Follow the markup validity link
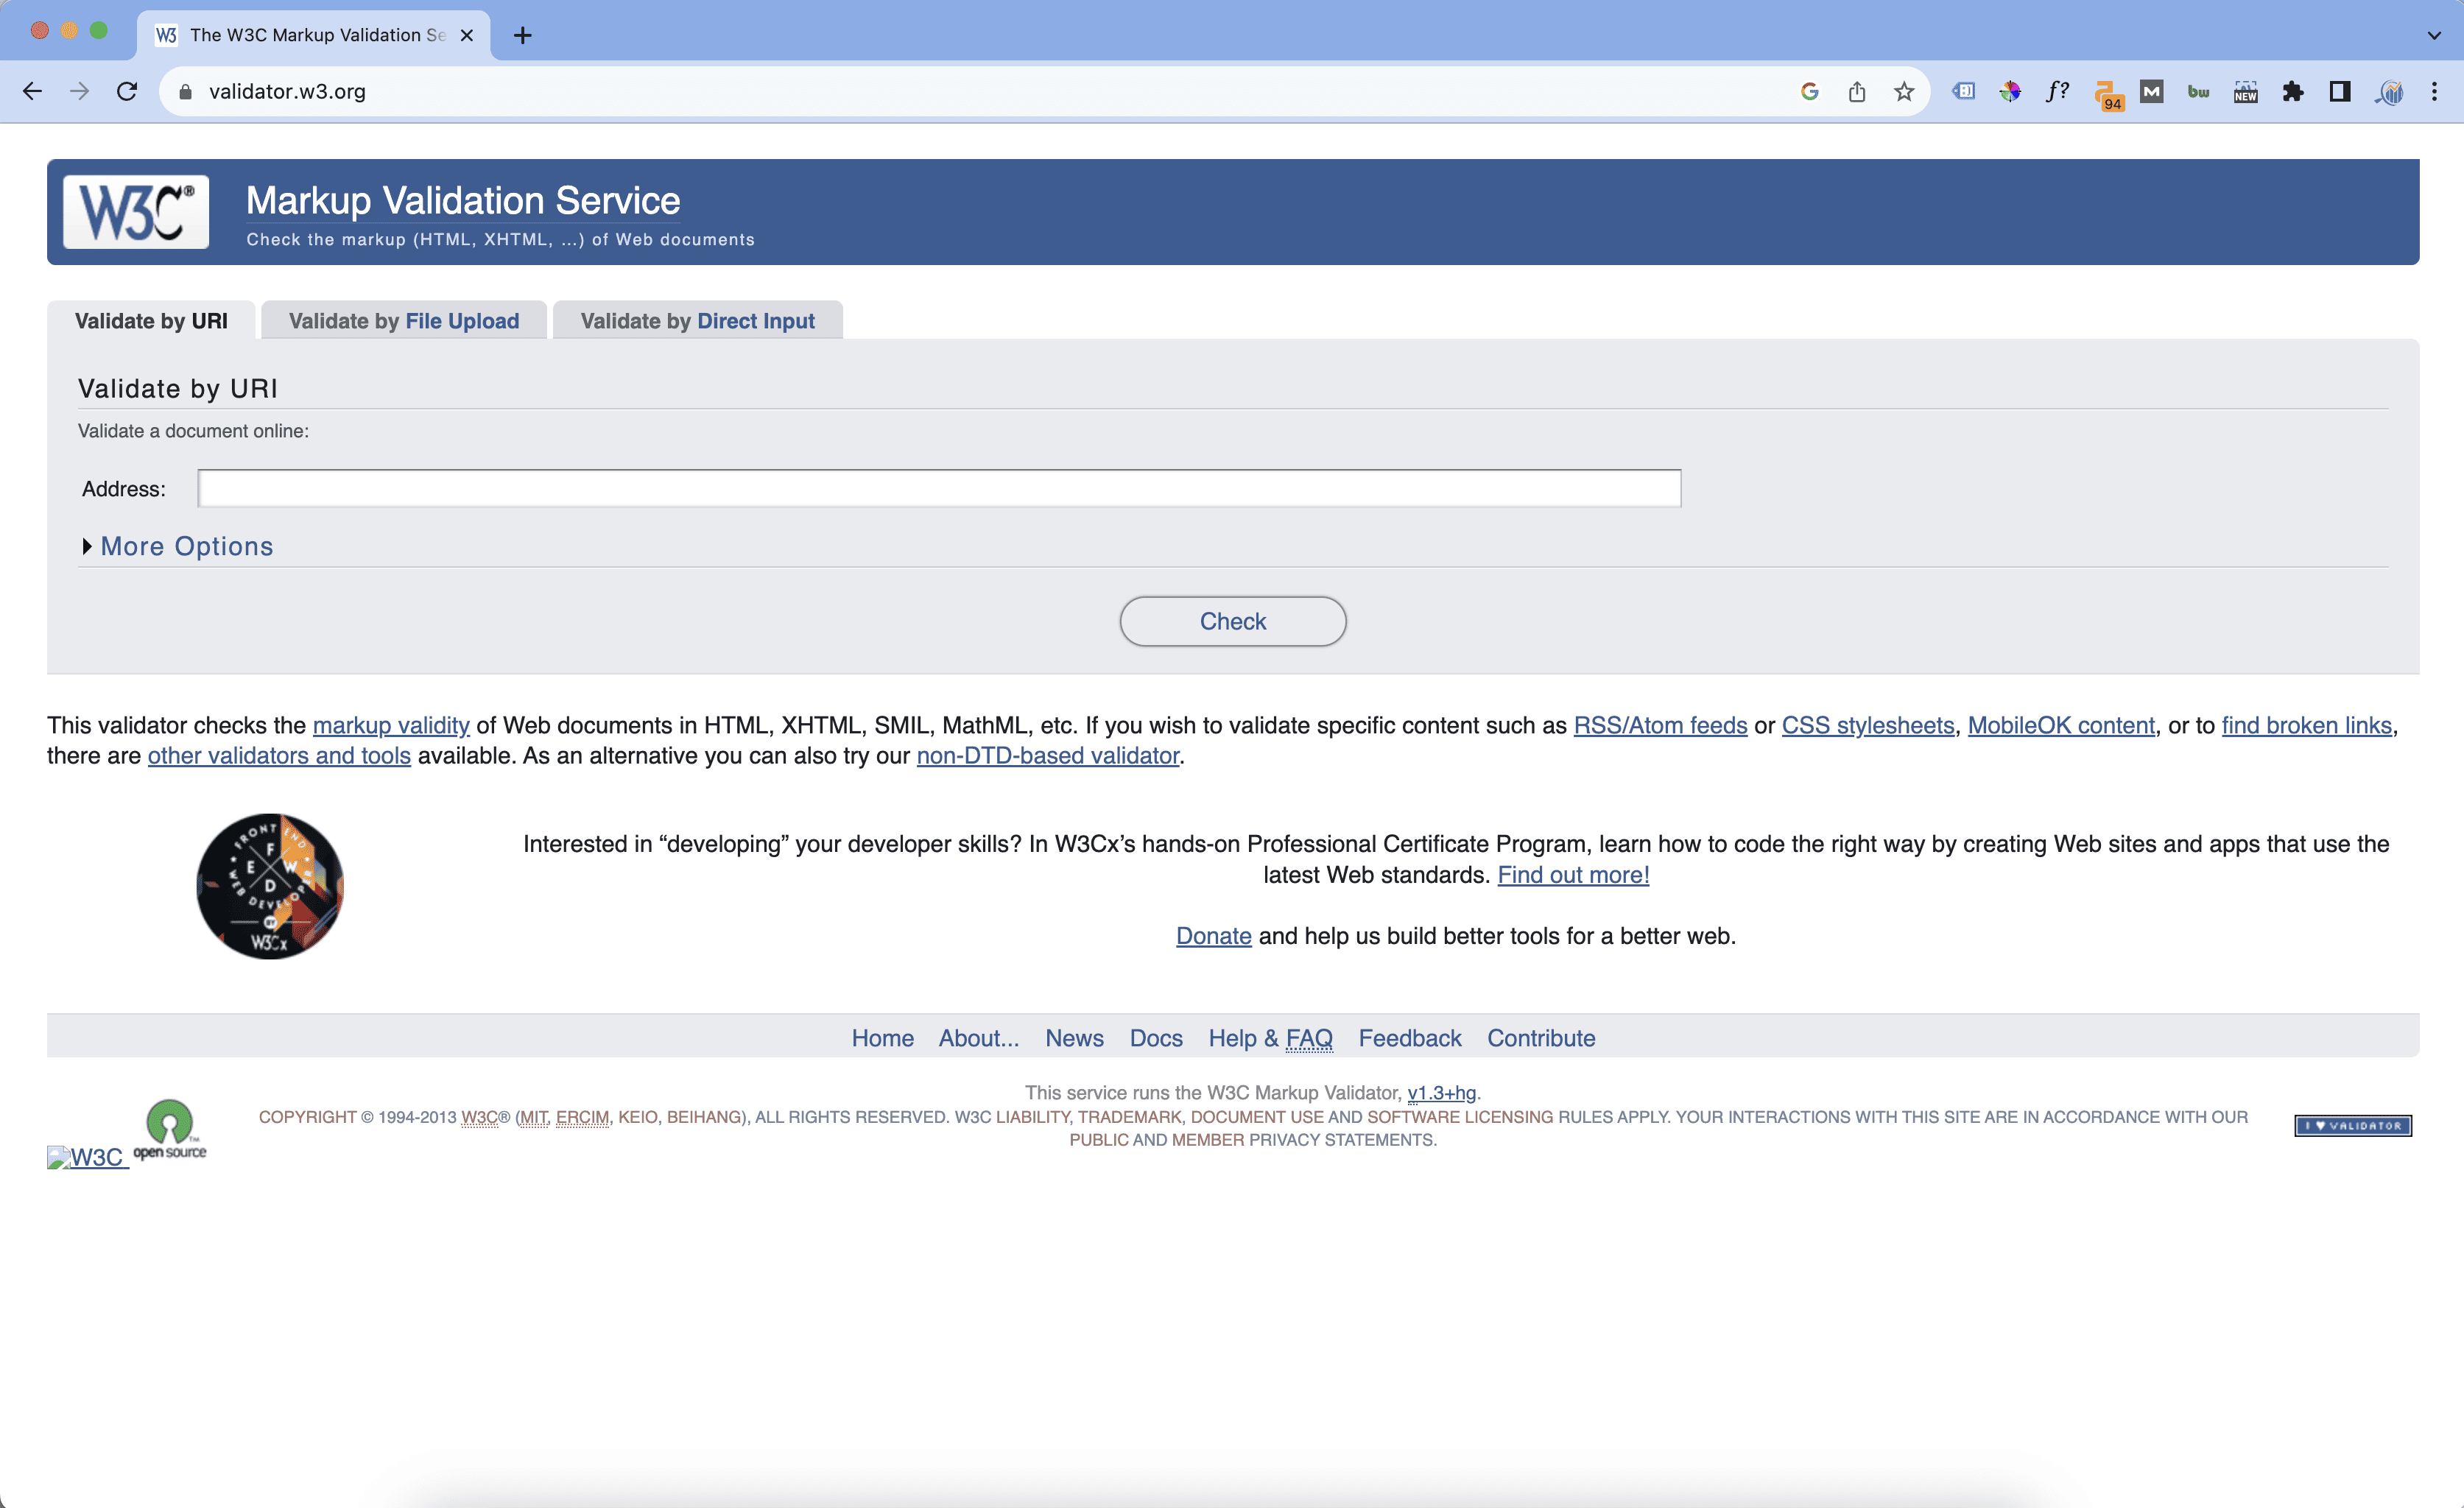The height and width of the screenshot is (1508, 2464). [391, 725]
